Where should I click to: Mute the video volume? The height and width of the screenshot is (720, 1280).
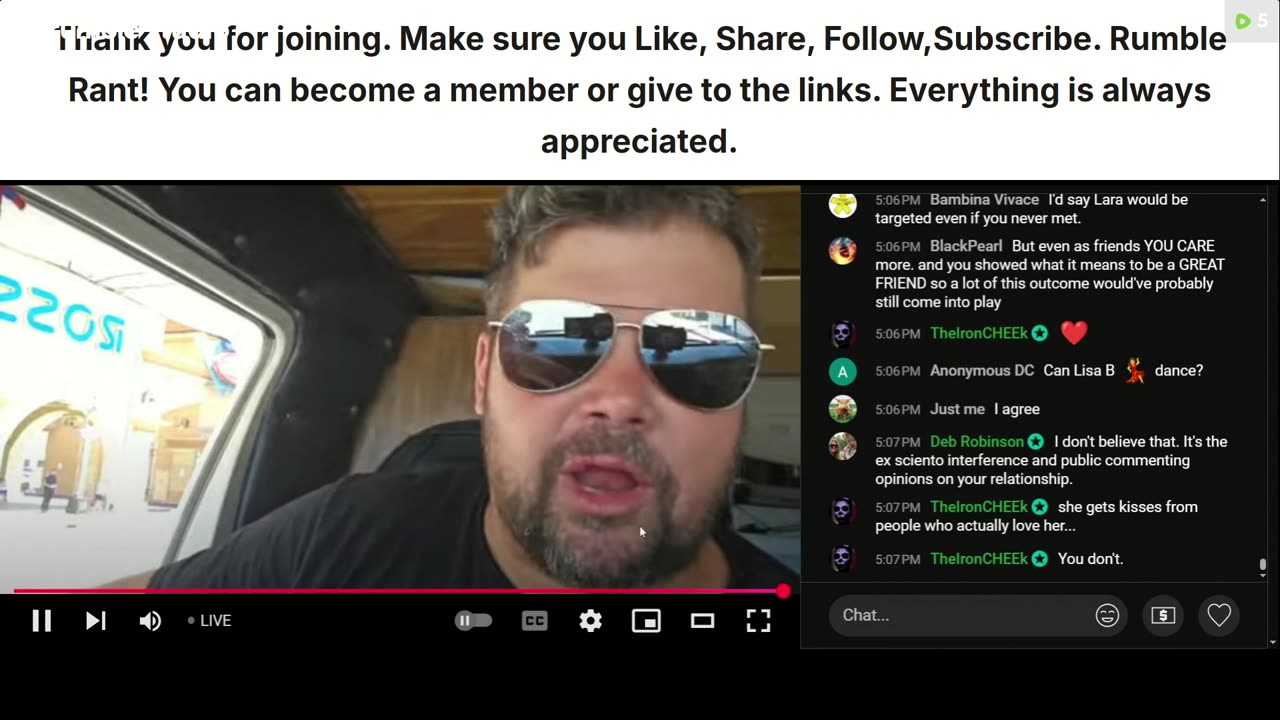pos(150,621)
